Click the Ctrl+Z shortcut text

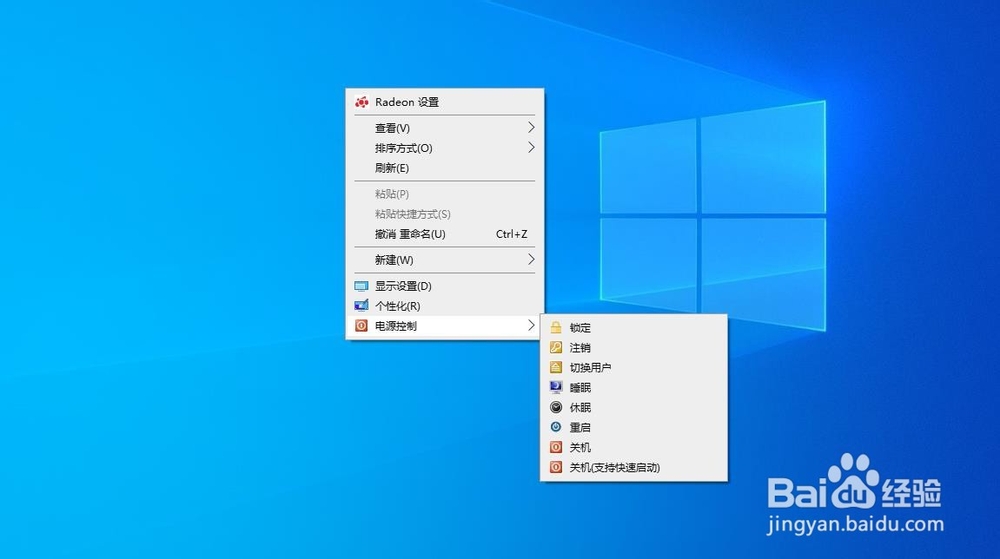point(511,234)
